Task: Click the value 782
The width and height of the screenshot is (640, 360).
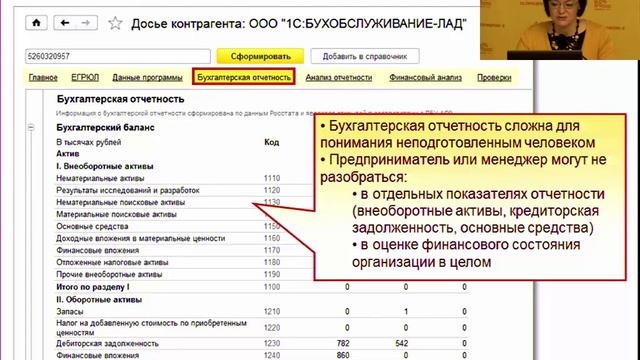Action: coord(343,344)
